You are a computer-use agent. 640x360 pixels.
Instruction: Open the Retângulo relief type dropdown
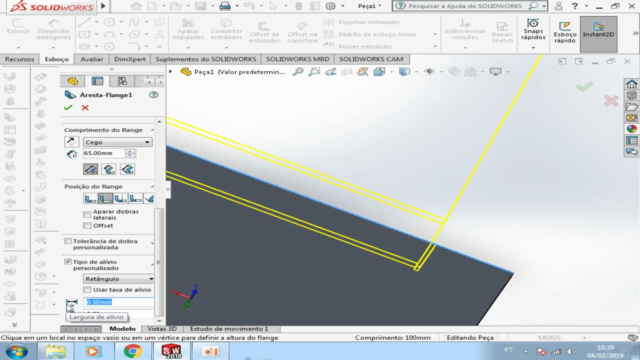[119, 279]
